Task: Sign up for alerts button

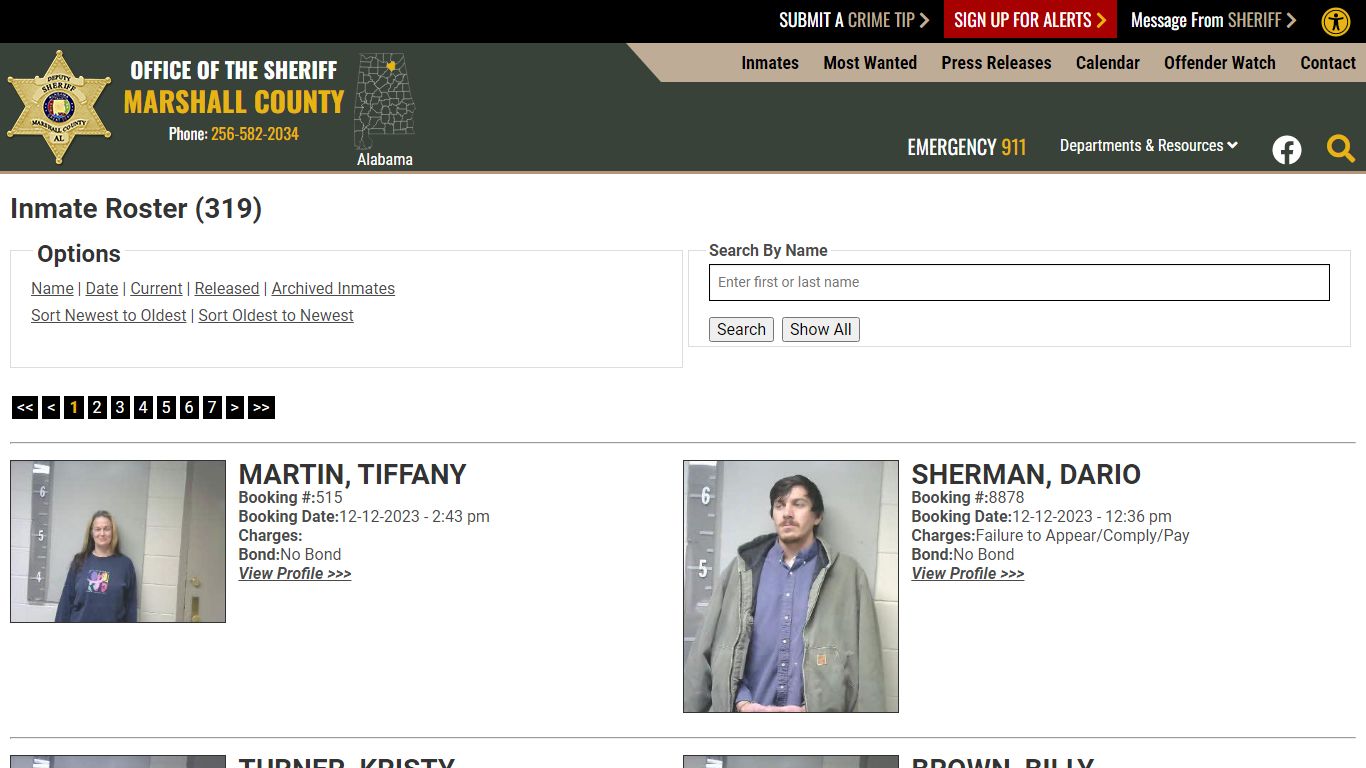Action: point(1030,20)
